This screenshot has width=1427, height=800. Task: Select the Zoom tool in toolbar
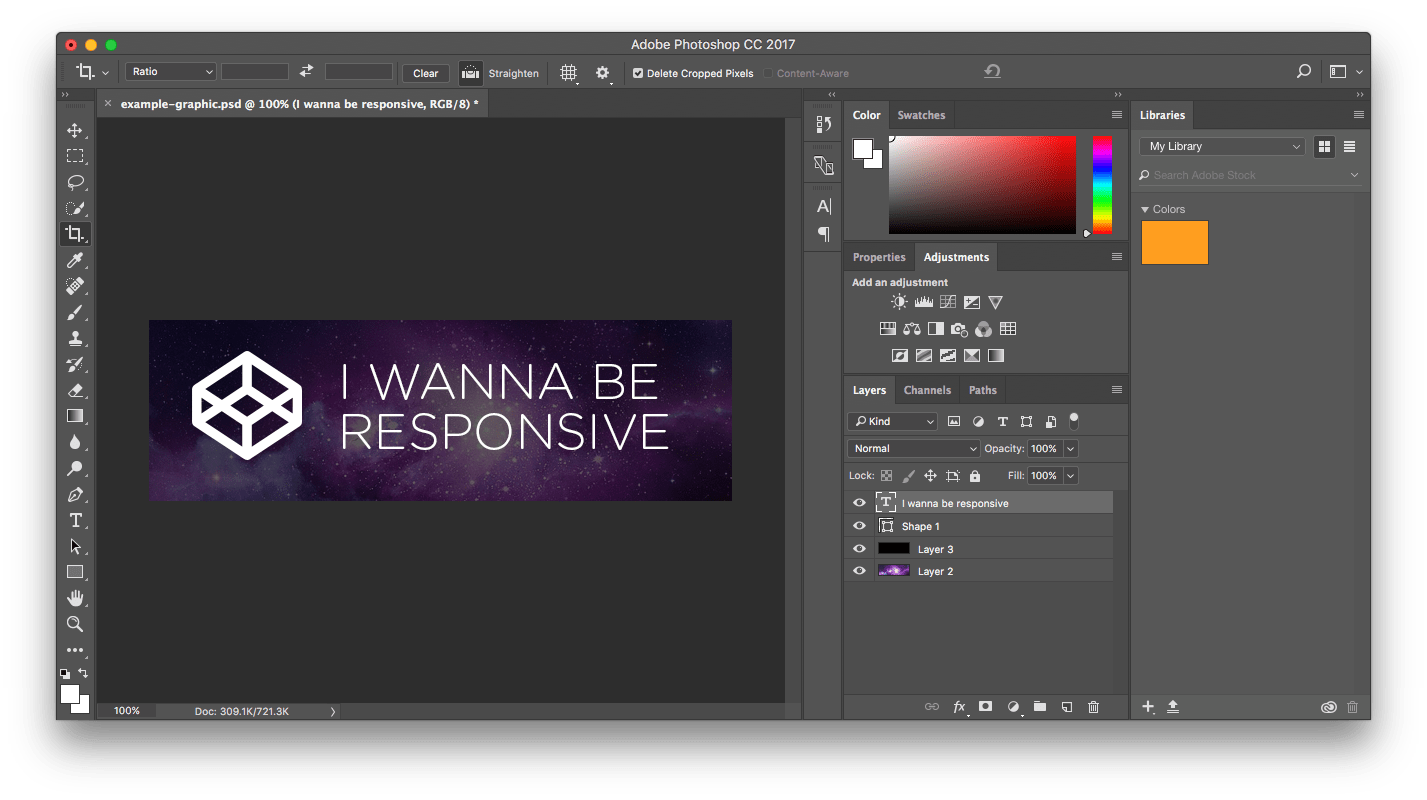(75, 624)
